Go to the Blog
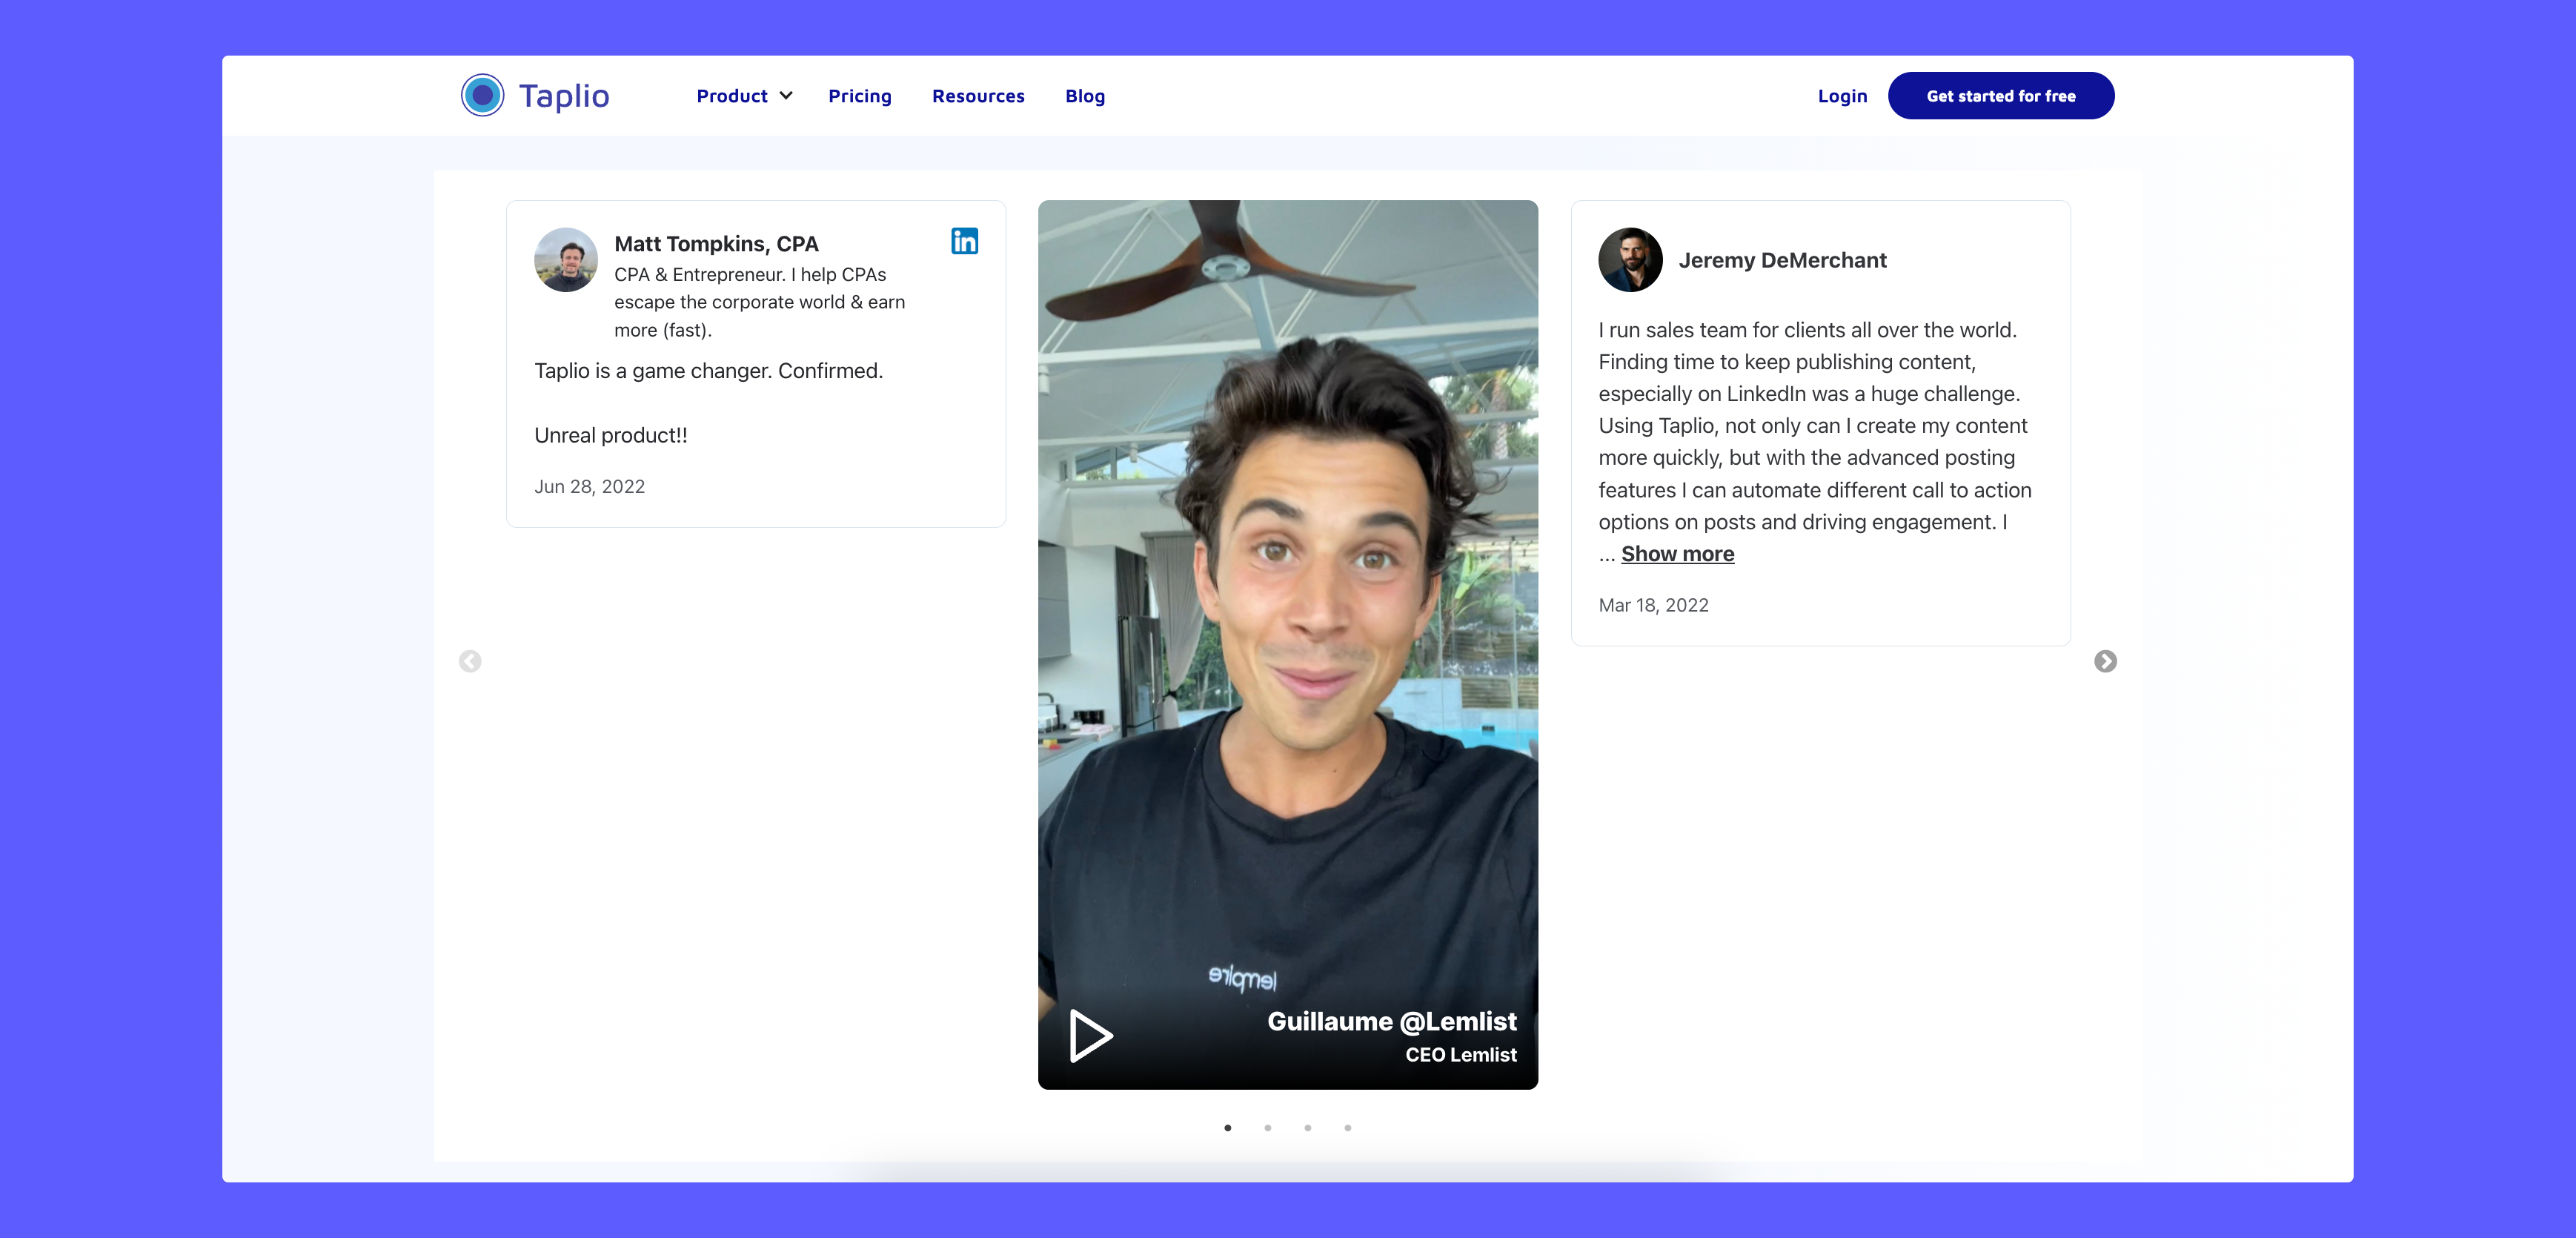 tap(1085, 96)
